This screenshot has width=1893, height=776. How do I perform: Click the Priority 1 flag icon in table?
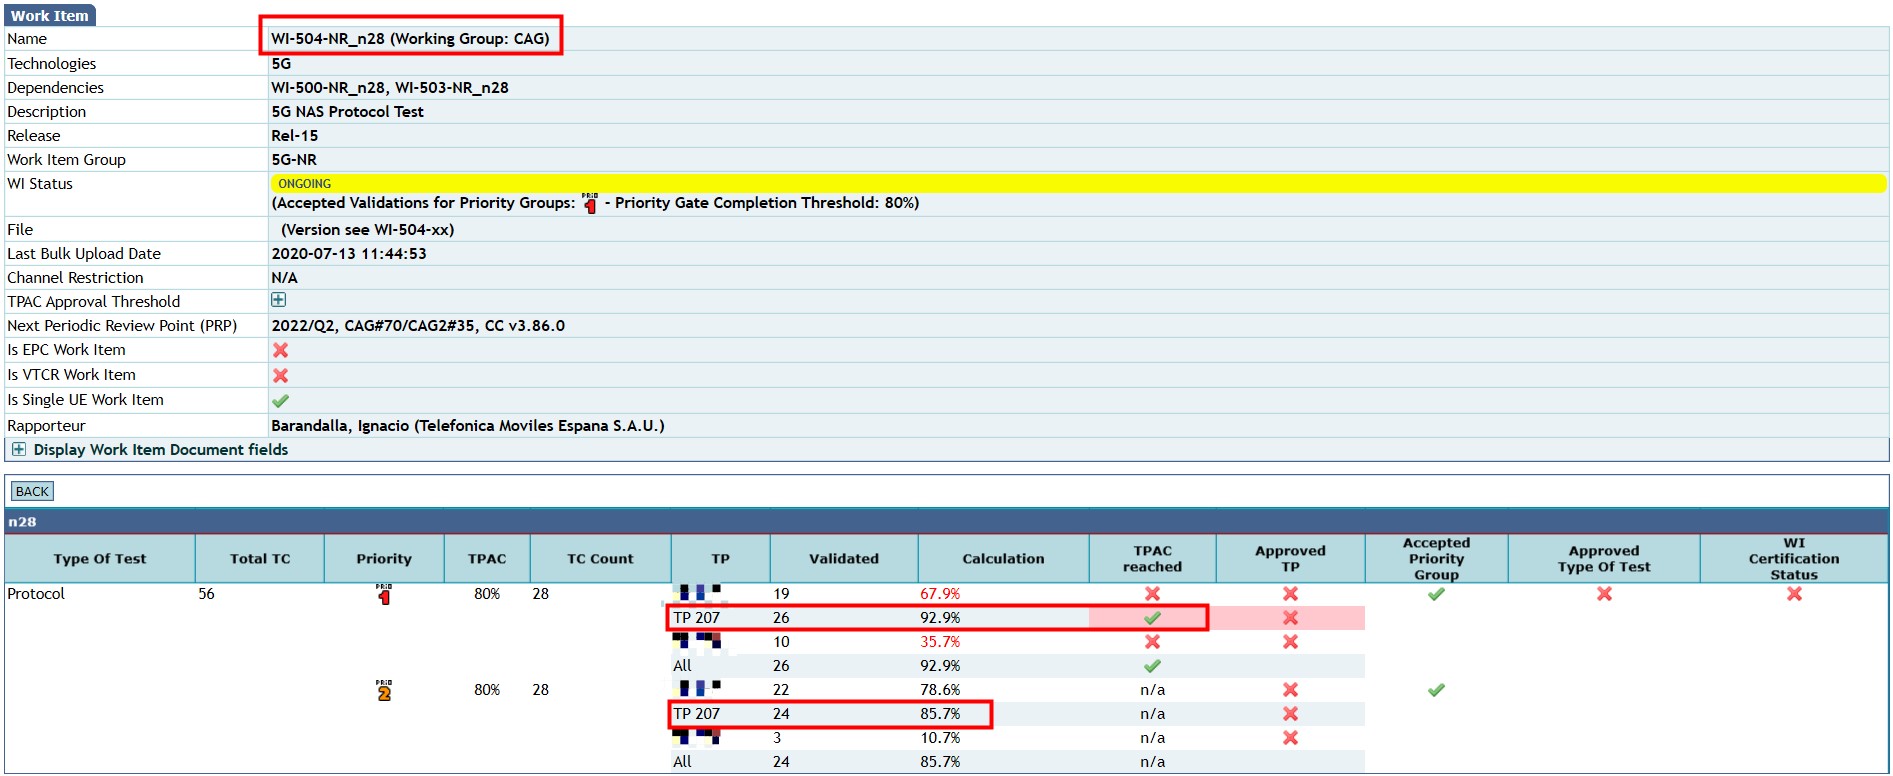click(384, 595)
